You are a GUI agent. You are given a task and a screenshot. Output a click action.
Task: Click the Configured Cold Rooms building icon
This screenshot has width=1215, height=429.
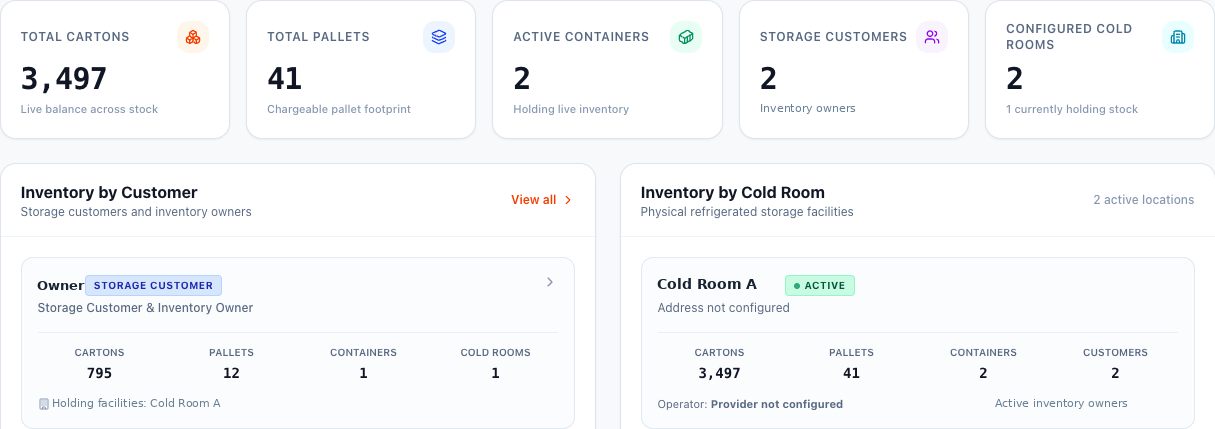pyautogui.click(x=1178, y=37)
